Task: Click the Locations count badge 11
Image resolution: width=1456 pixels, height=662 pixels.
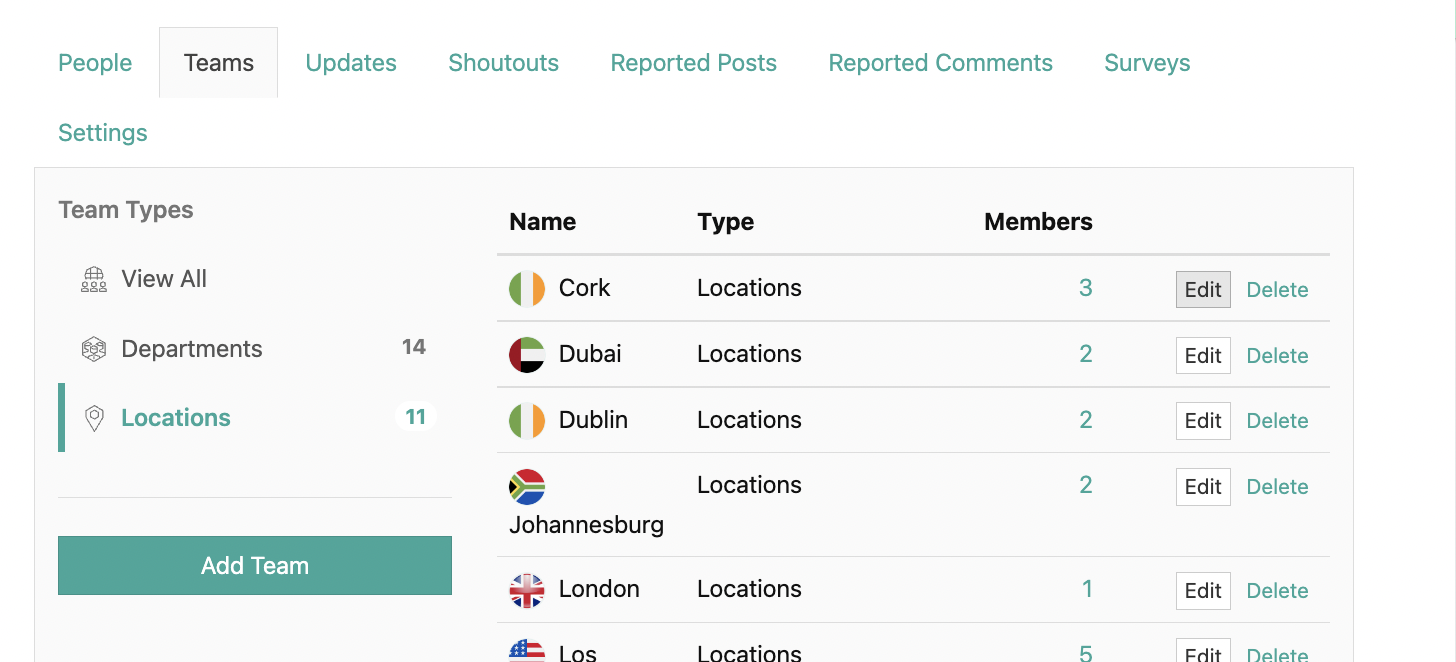Action: click(416, 417)
